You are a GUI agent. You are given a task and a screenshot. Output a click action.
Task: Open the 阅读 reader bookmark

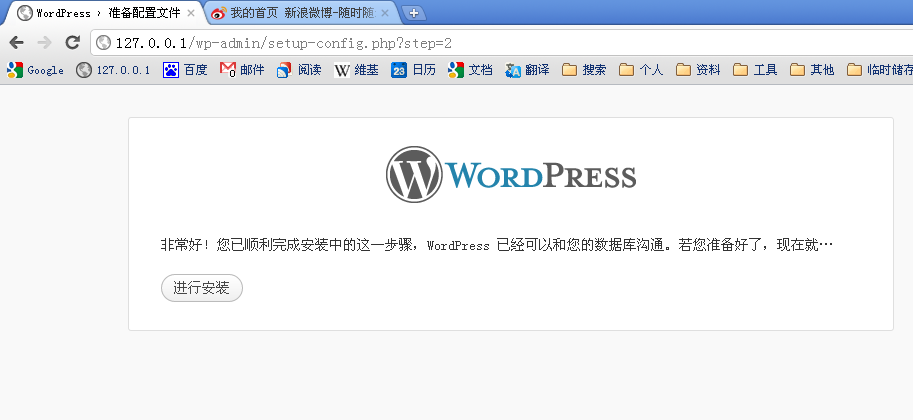click(299, 70)
